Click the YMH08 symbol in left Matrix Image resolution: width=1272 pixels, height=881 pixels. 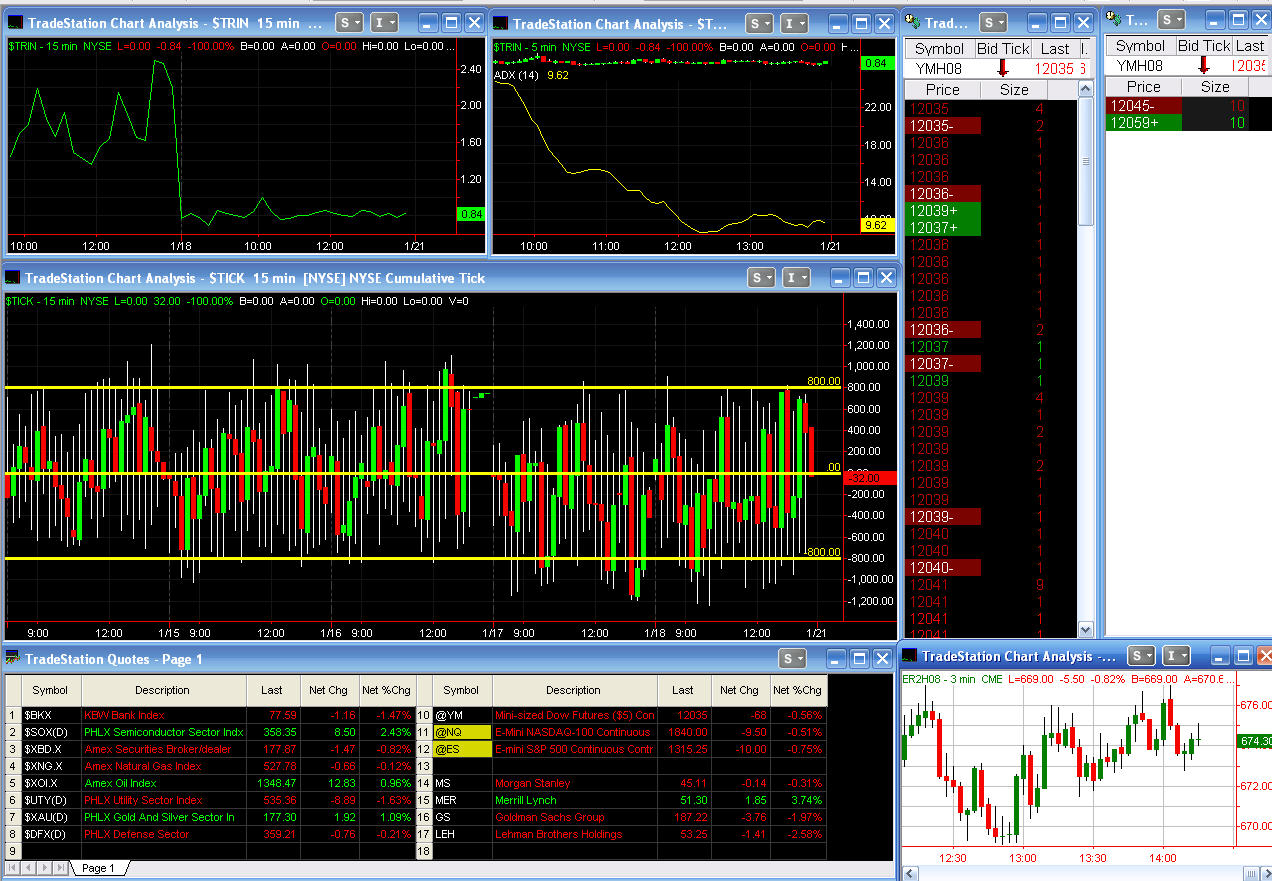pyautogui.click(x=939, y=68)
